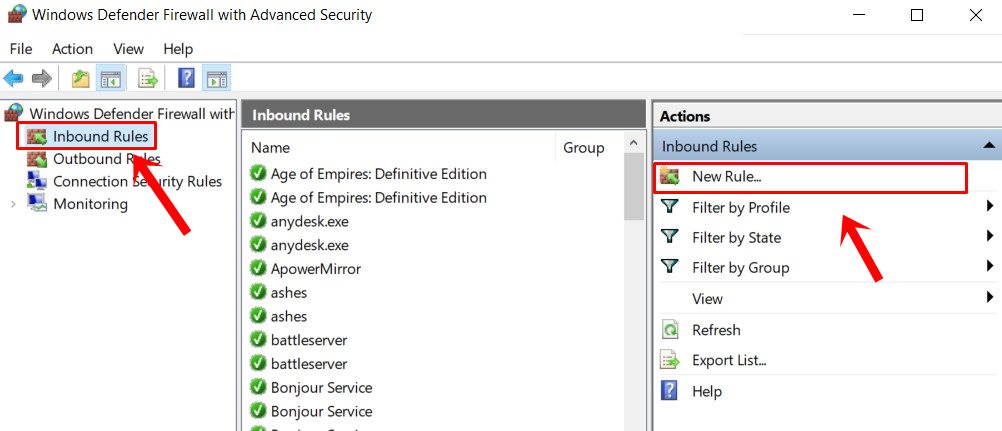The height and width of the screenshot is (431, 1002).
Task: Click the Export List icon in Actions pane
Action: point(670,360)
